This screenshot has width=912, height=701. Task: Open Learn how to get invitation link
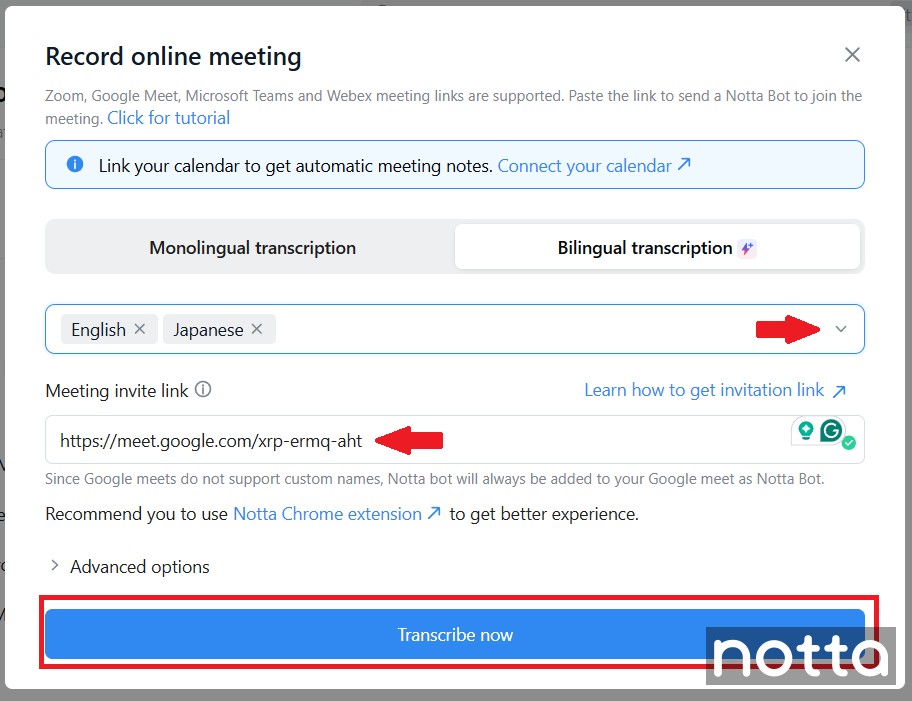click(x=704, y=390)
